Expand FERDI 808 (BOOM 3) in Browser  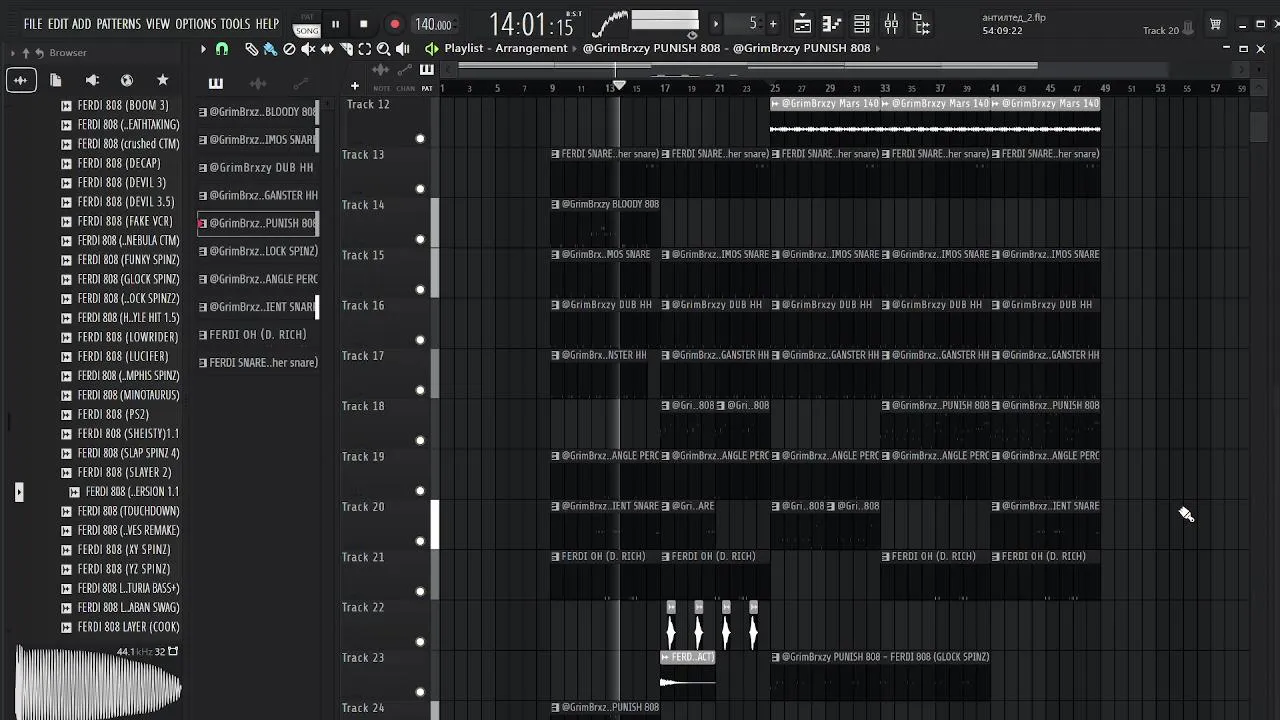pyautogui.click(x=66, y=105)
